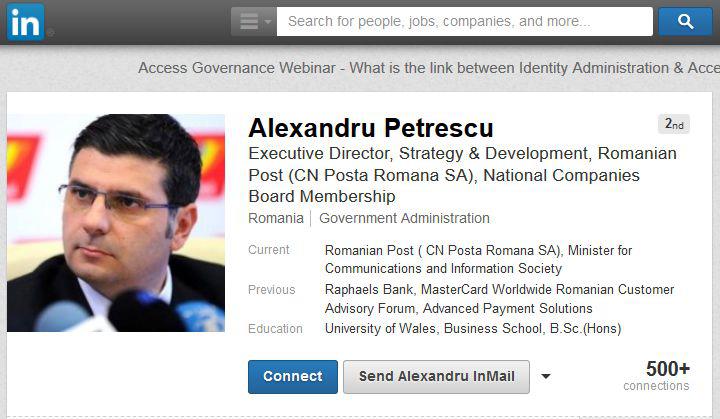Click Send Alexandru InMail button
Image resolution: width=720 pixels, height=419 pixels.
pos(436,377)
